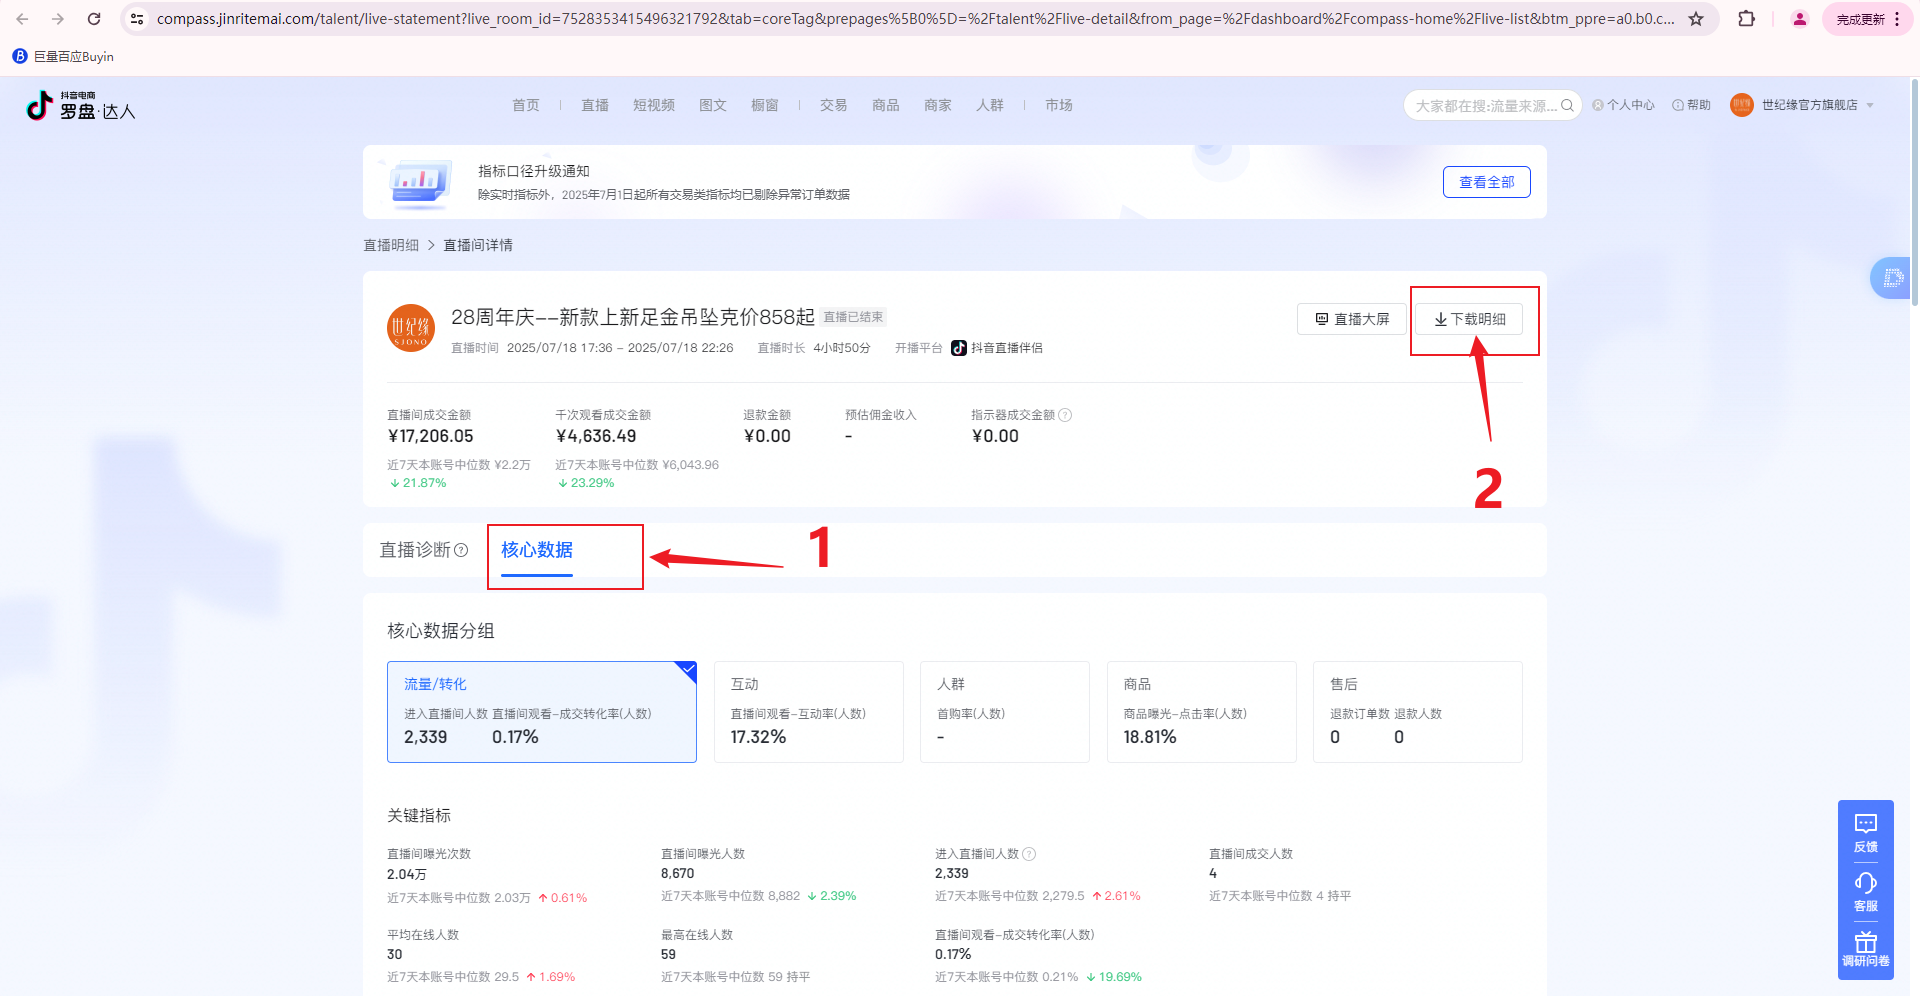Click the 下载明细 download button
This screenshot has width=1920, height=996.
[1469, 319]
